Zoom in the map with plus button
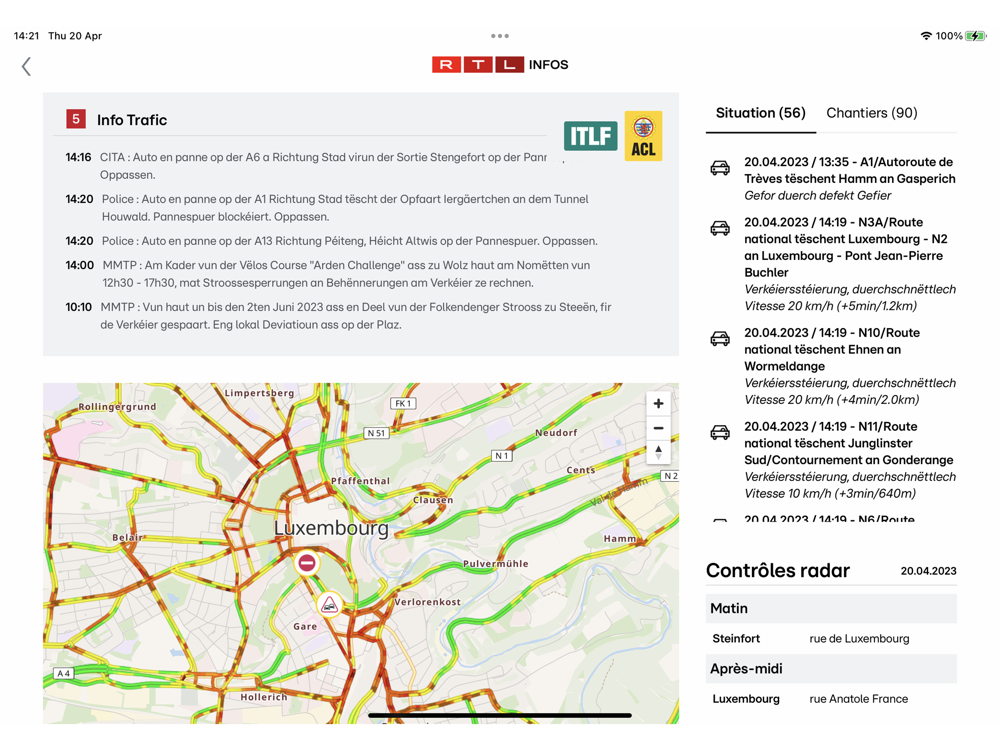This screenshot has height=750, width=1000. 658,403
